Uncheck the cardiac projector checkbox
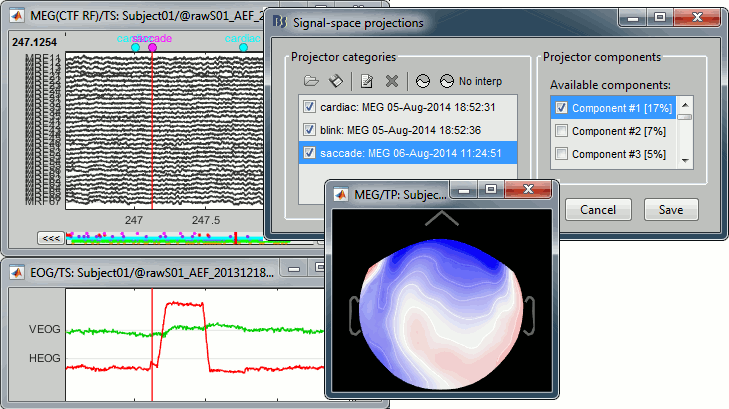 [x=310, y=106]
